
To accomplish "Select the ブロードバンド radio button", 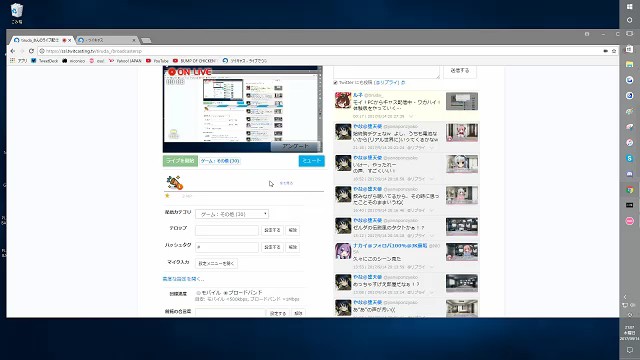I will (225, 293).
